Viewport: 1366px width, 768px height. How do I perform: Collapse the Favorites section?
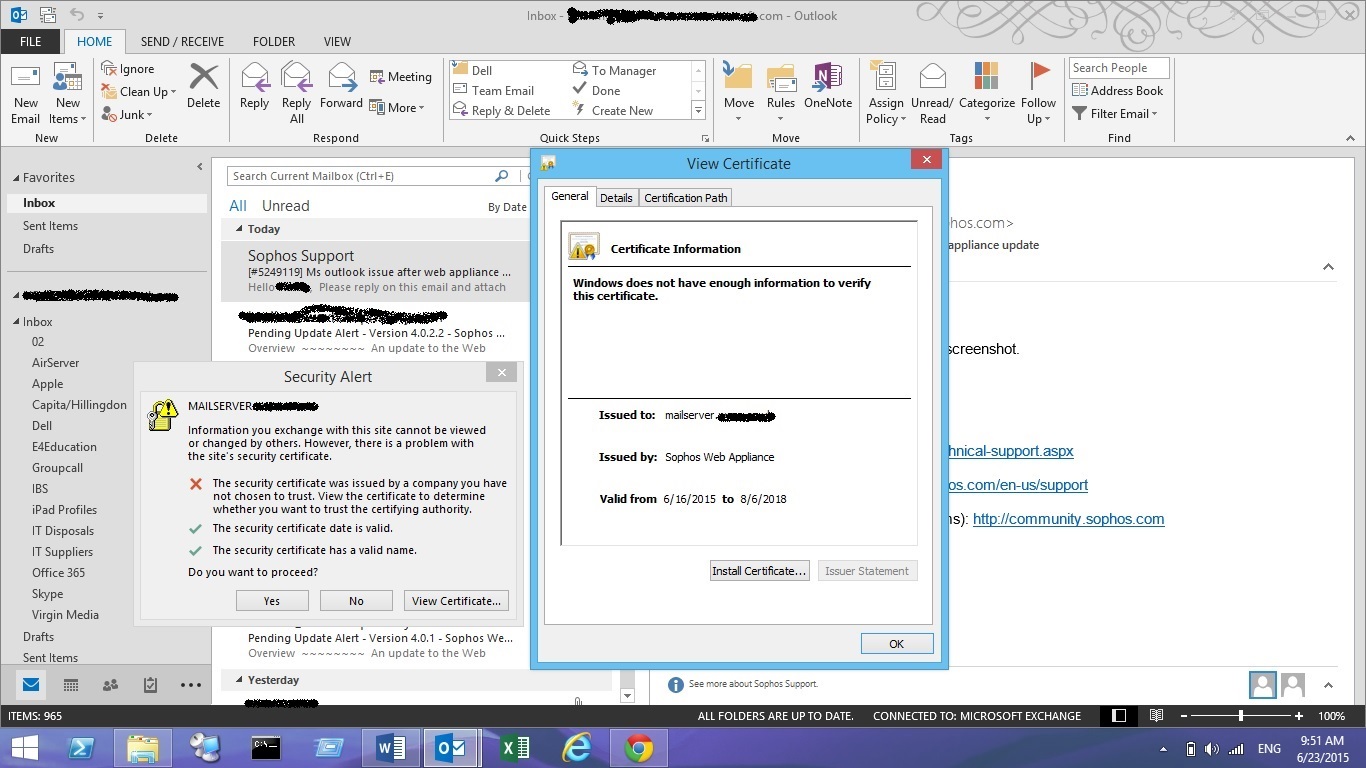[16, 178]
